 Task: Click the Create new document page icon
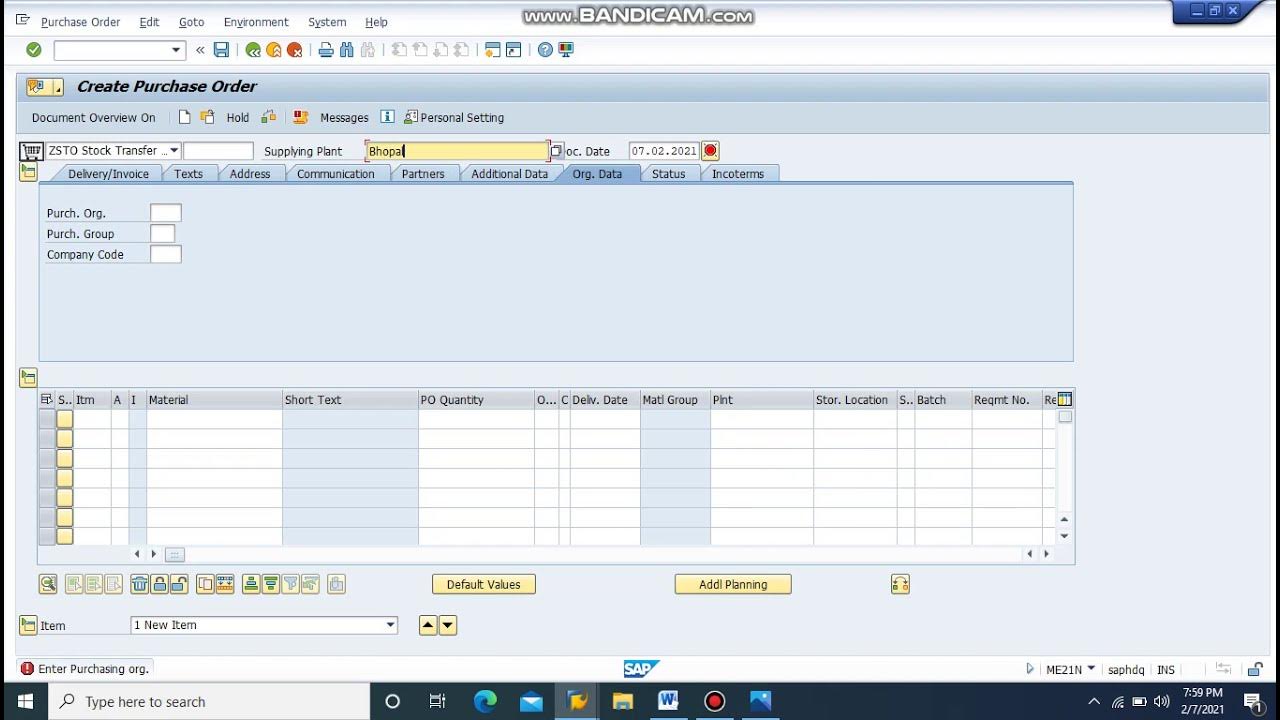coord(184,117)
